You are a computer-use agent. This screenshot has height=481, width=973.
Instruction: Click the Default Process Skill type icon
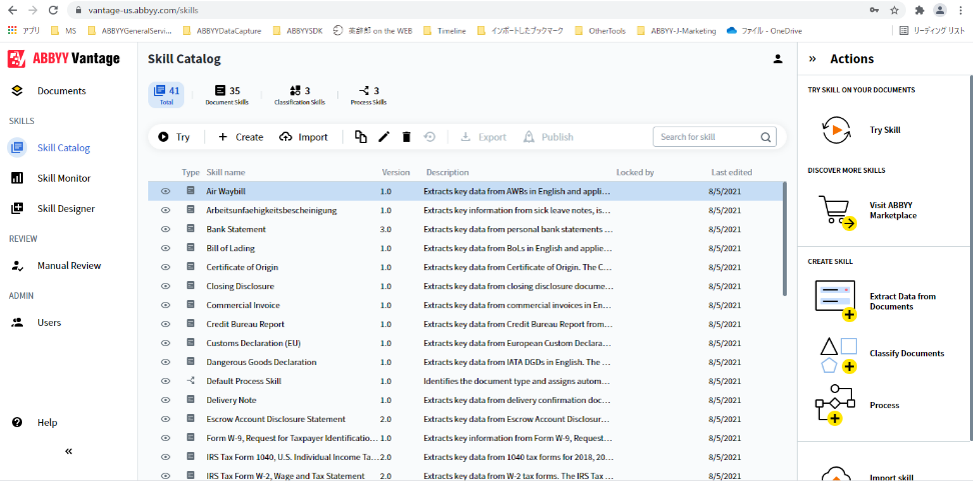click(x=190, y=380)
